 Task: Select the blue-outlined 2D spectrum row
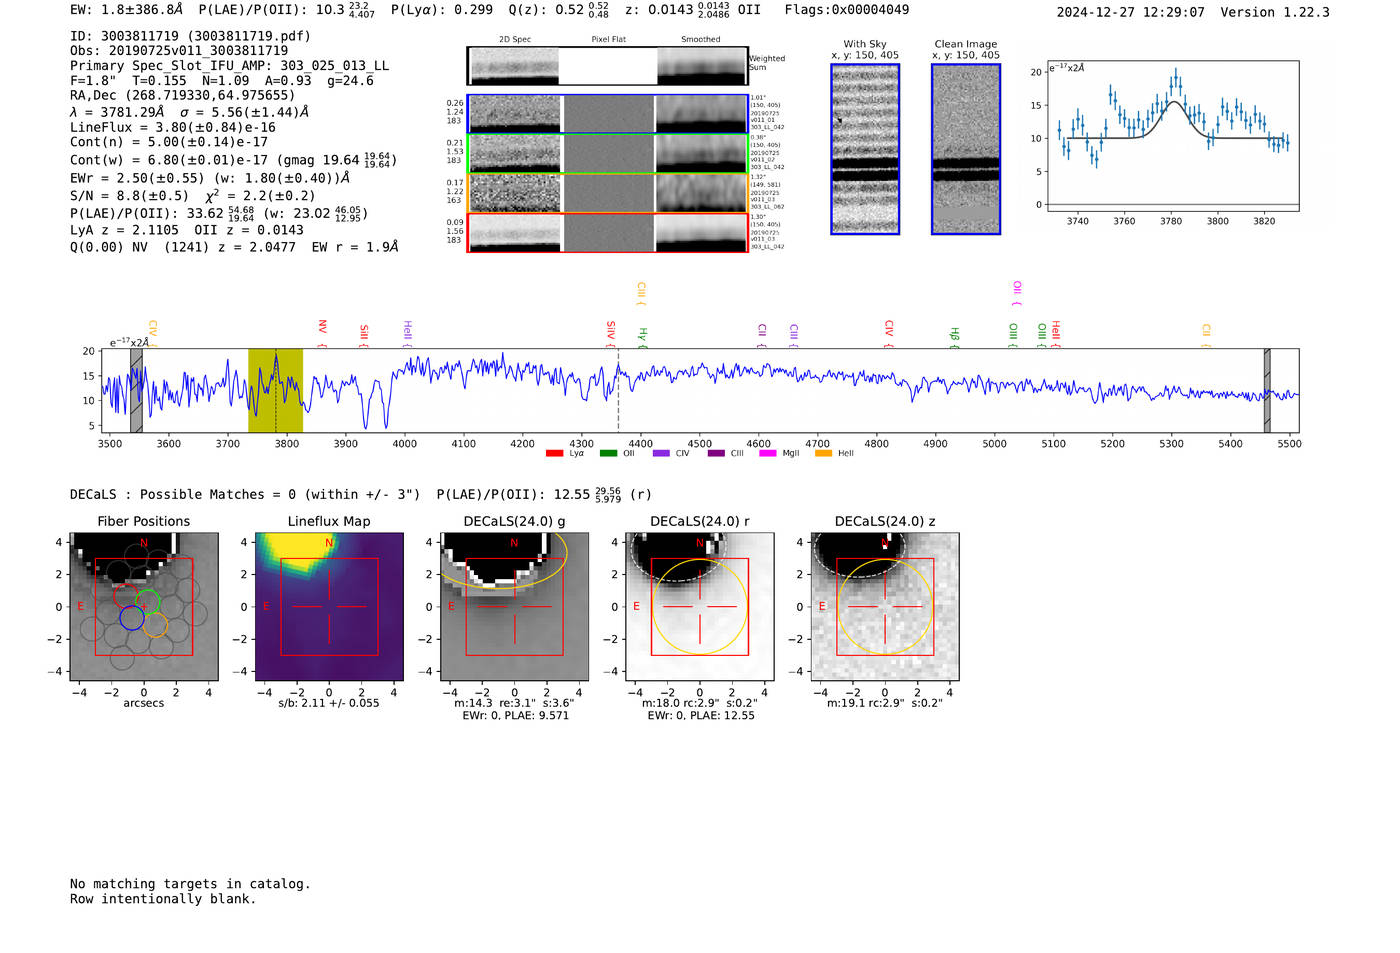[x=607, y=114]
